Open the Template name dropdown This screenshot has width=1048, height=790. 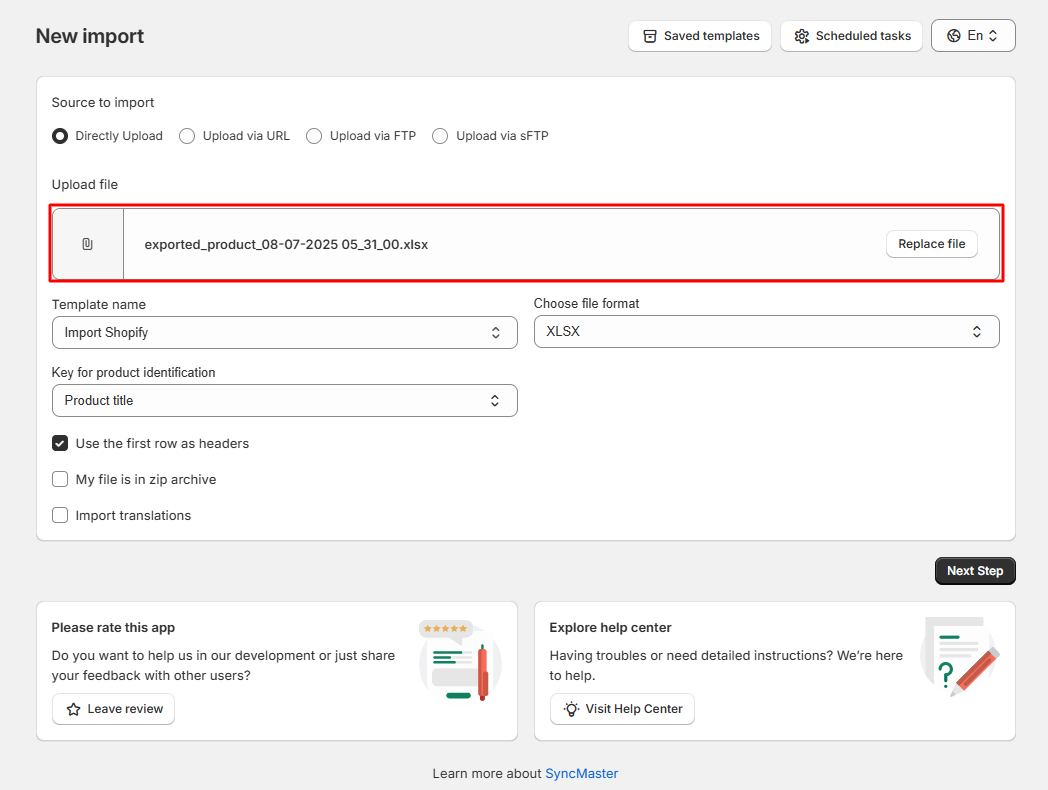tap(285, 333)
